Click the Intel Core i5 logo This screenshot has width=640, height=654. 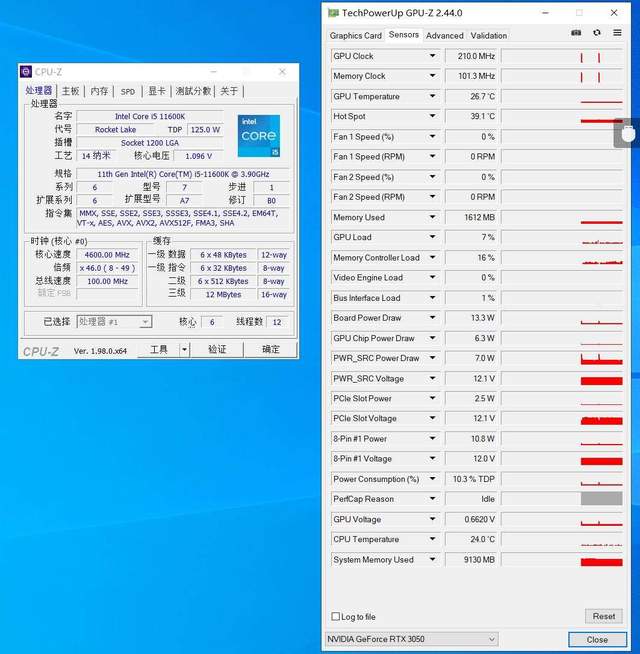259,136
